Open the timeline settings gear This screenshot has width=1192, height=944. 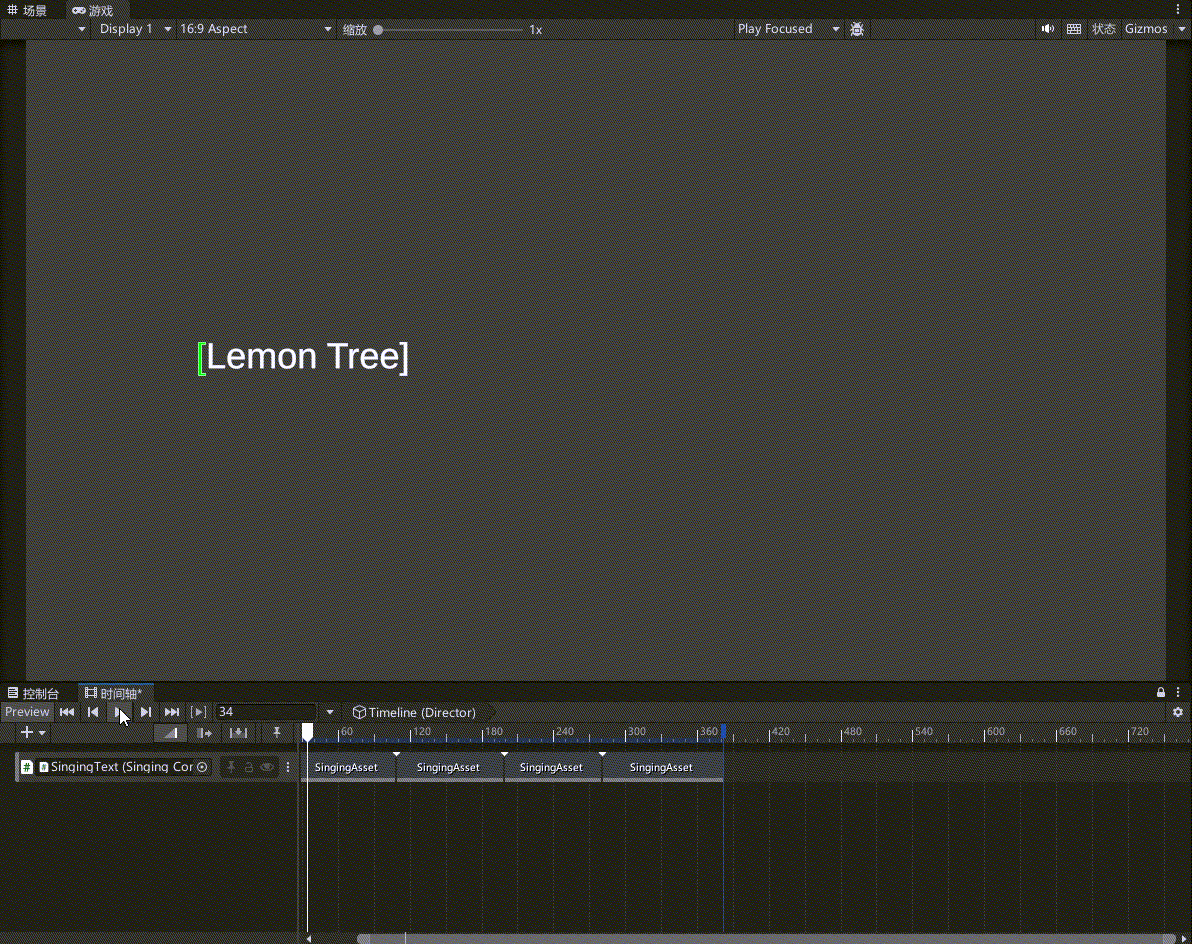pyautogui.click(x=1178, y=712)
